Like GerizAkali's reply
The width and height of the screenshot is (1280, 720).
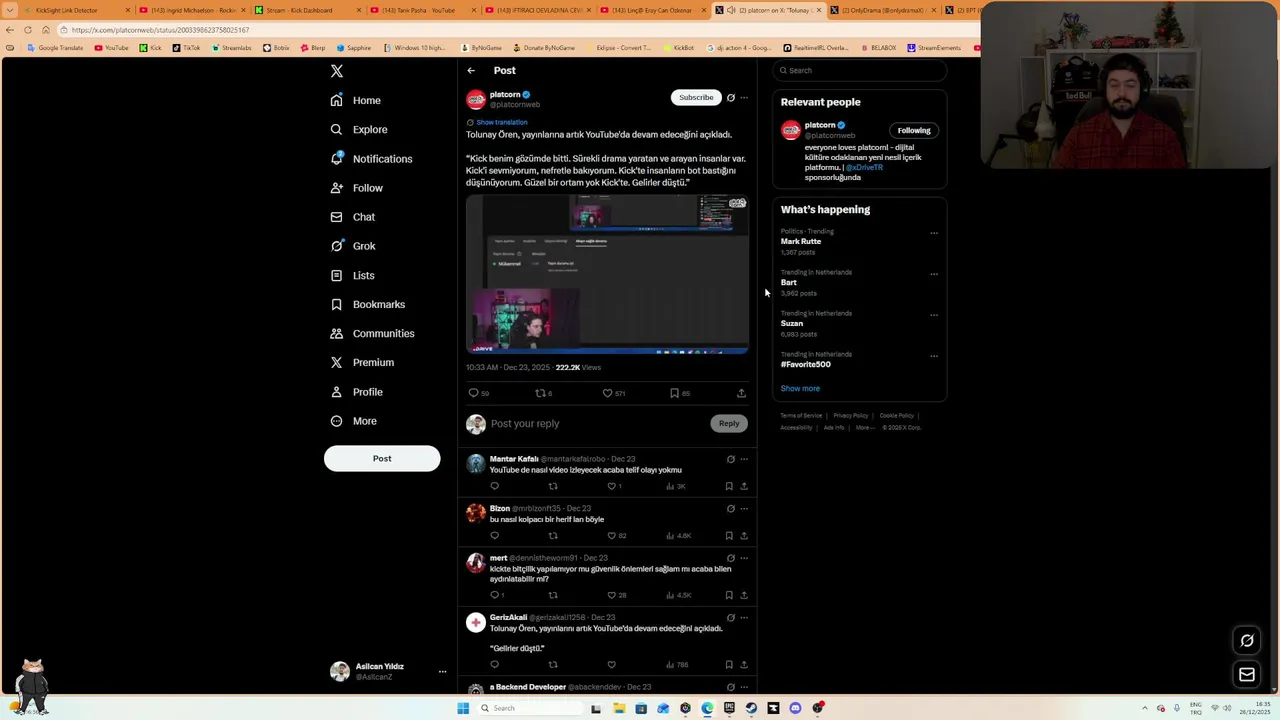tap(612, 664)
